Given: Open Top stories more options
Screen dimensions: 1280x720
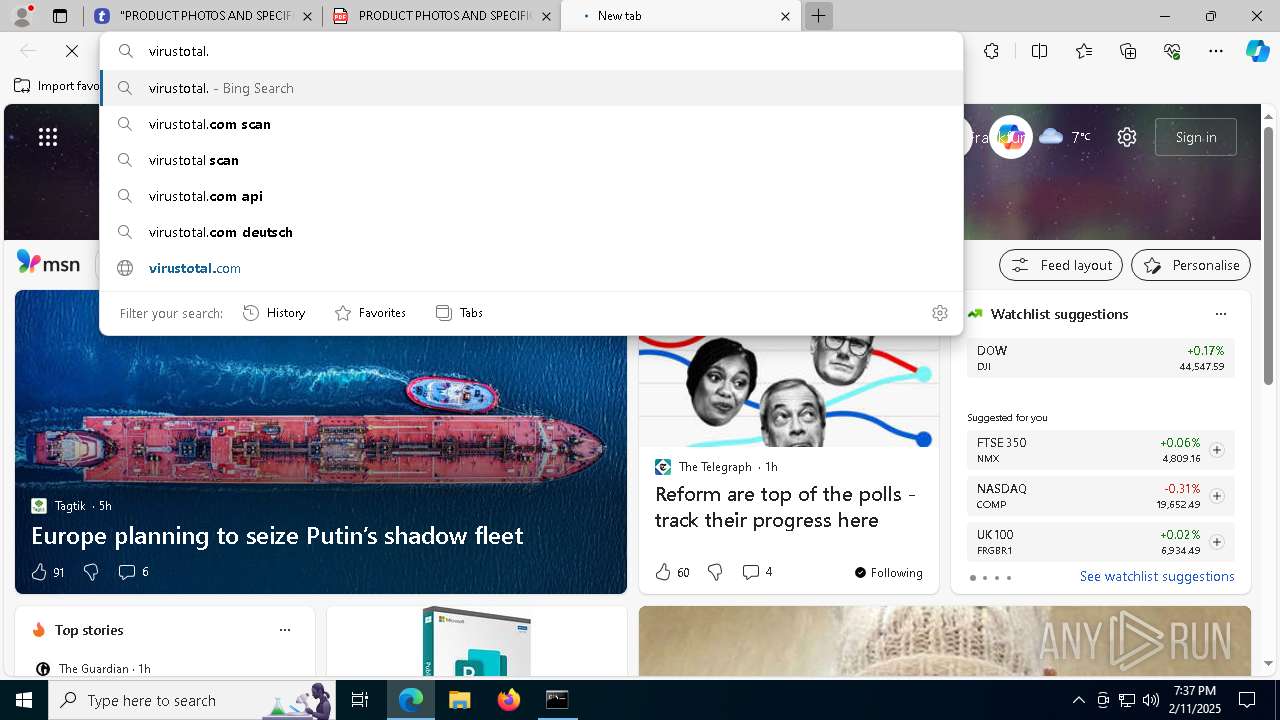Looking at the screenshot, I should pyautogui.click(x=285, y=630).
